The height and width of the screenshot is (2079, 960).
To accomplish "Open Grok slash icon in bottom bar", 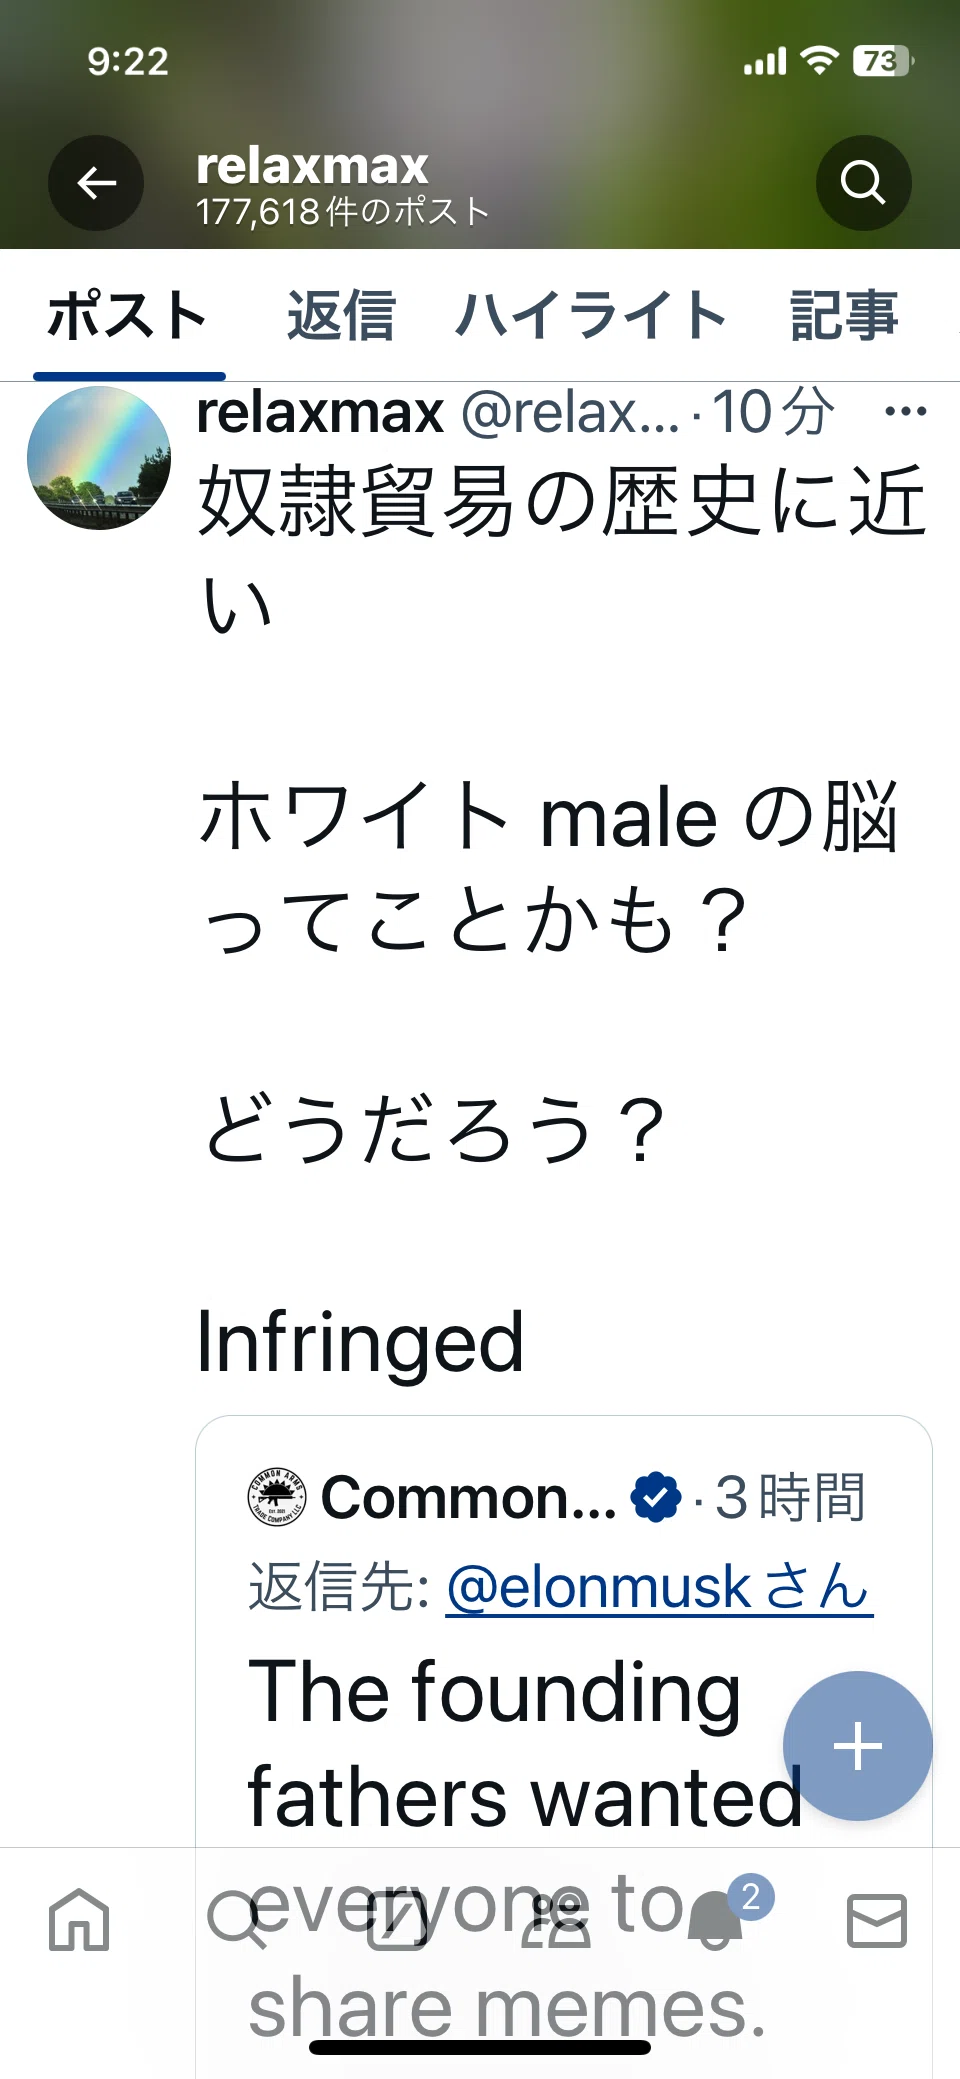I will click(397, 1920).
